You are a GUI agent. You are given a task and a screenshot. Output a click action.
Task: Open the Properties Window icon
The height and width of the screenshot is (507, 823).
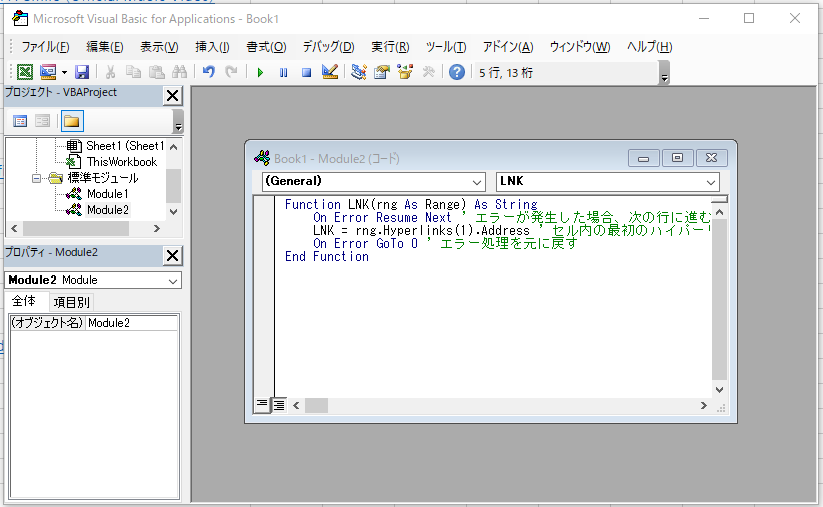click(382, 72)
